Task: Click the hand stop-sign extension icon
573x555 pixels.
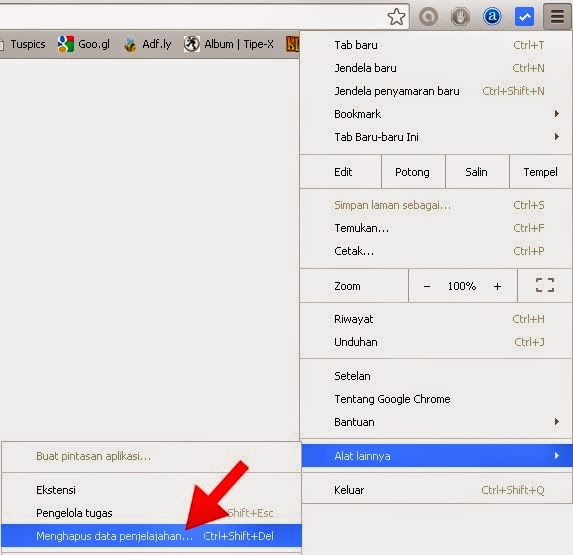Action: pyautogui.click(x=460, y=17)
